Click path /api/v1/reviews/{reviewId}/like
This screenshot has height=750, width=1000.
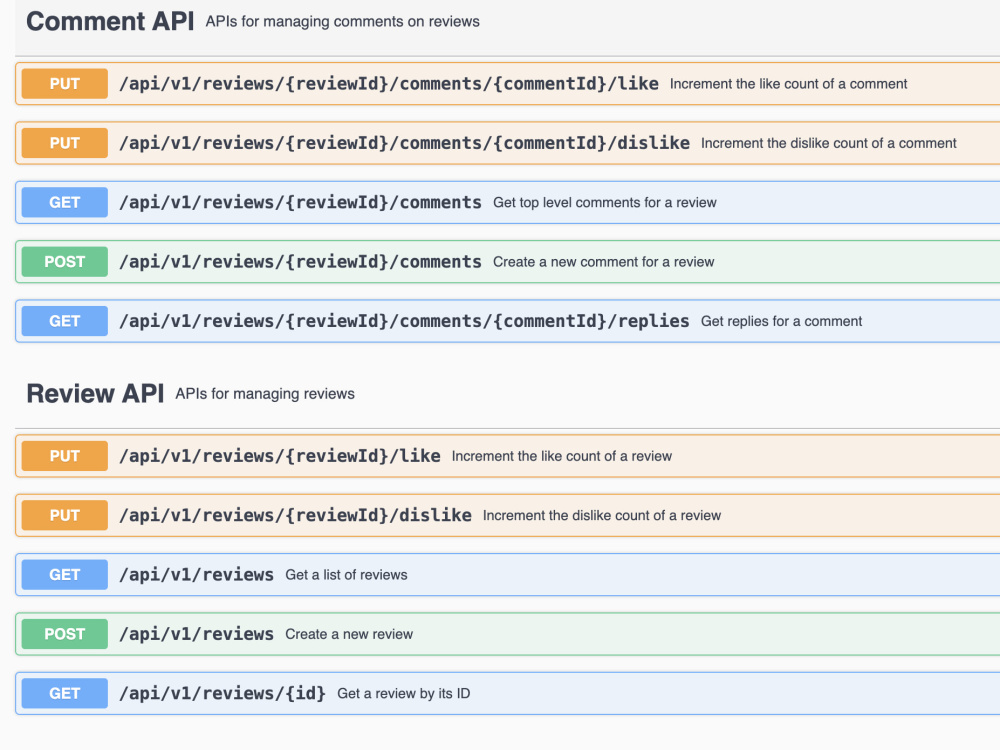280,456
